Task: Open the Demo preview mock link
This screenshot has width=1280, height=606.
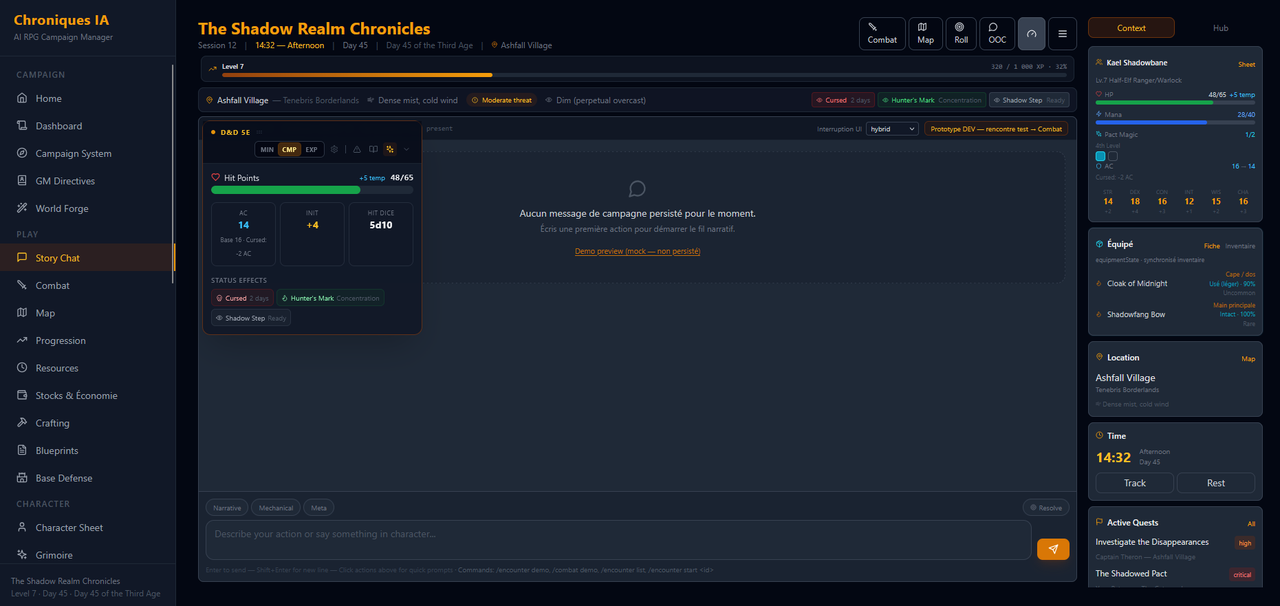Action: point(637,251)
